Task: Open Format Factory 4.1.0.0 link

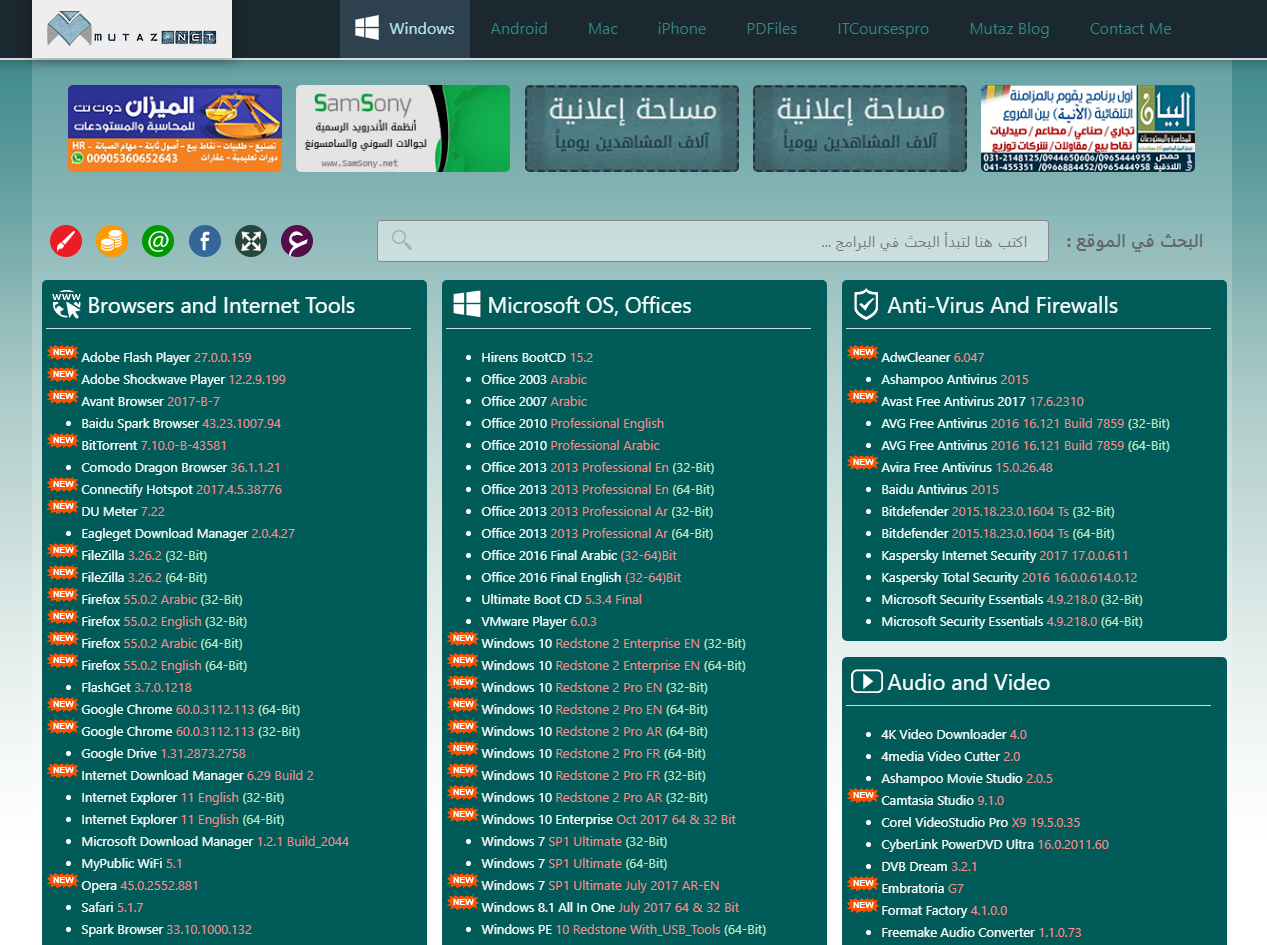Action: click(944, 910)
